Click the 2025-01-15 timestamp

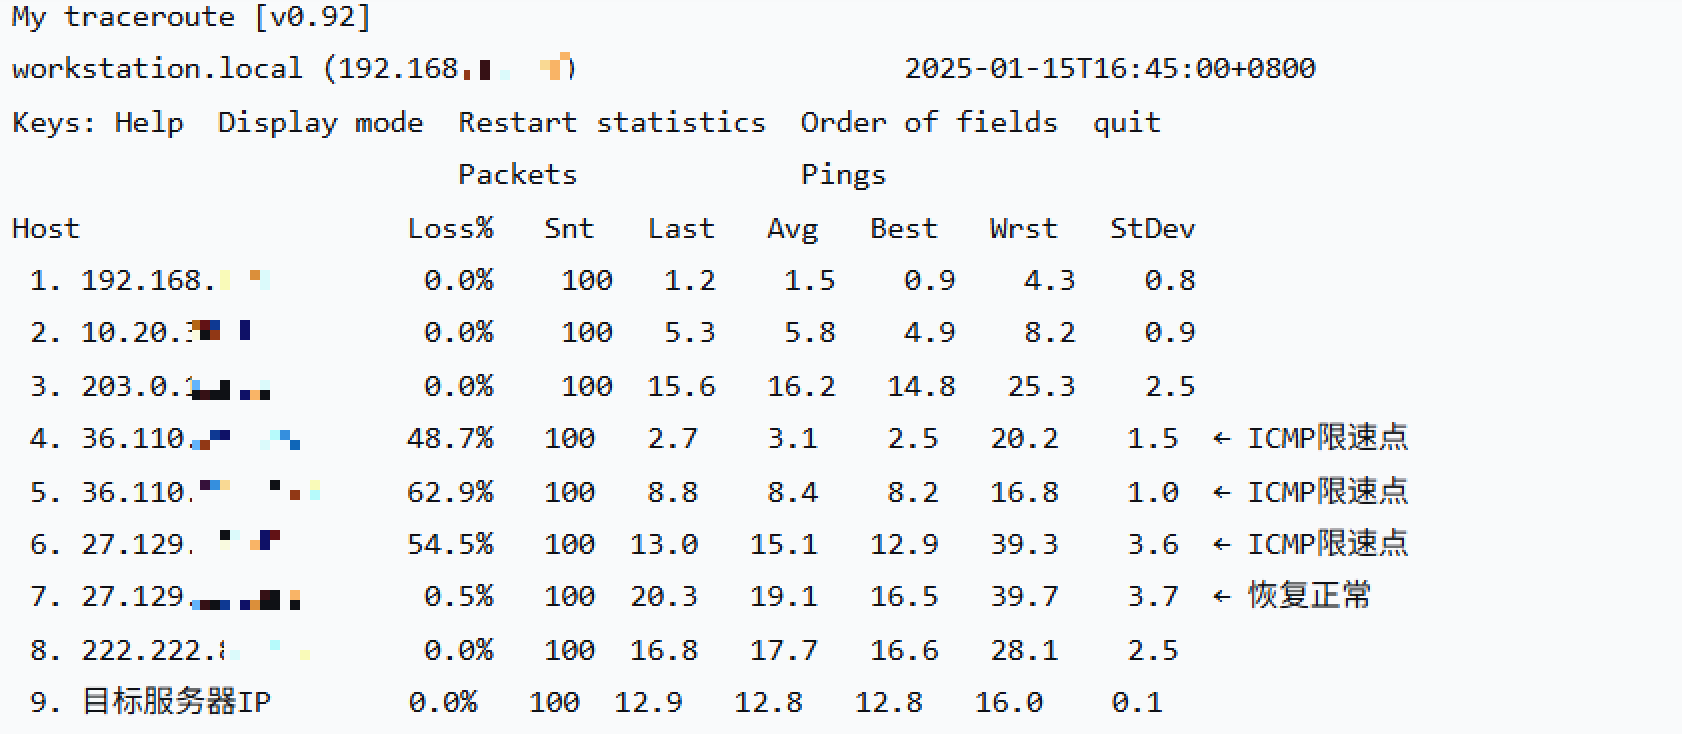pos(1109,69)
